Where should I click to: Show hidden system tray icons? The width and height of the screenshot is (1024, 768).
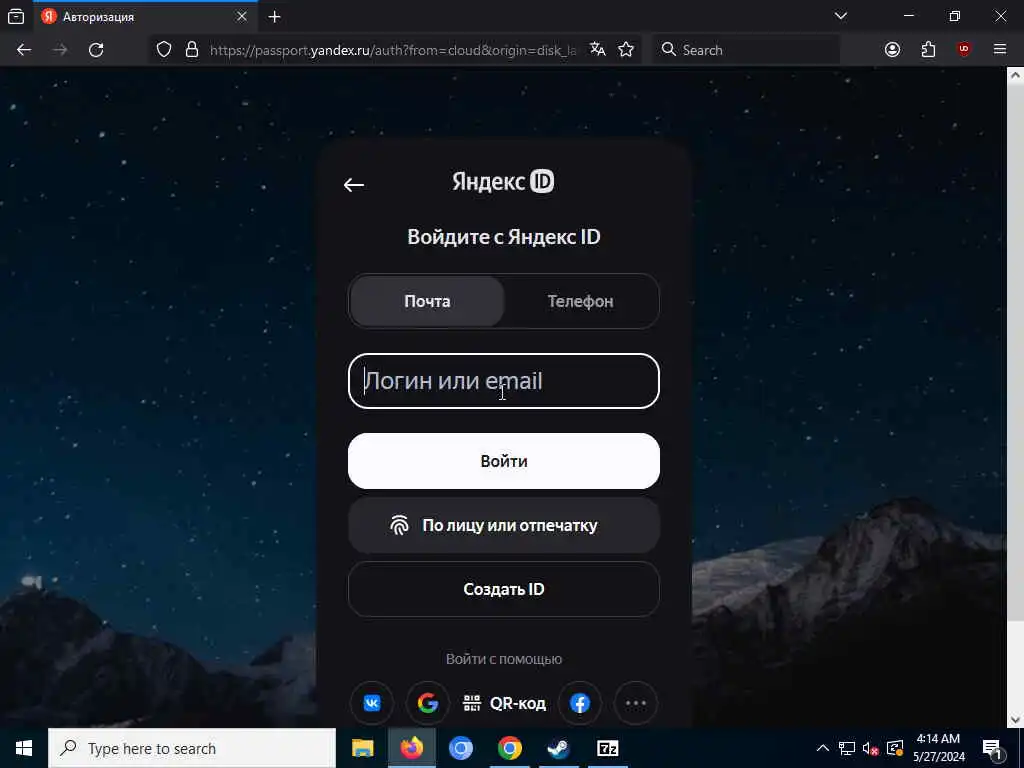coord(823,748)
